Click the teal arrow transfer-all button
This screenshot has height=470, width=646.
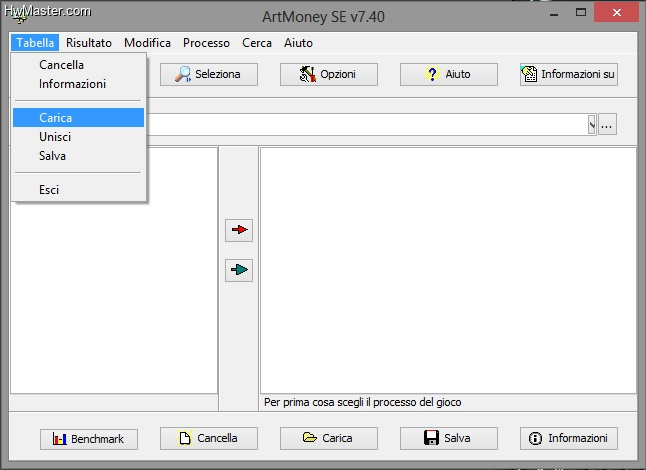point(239,270)
